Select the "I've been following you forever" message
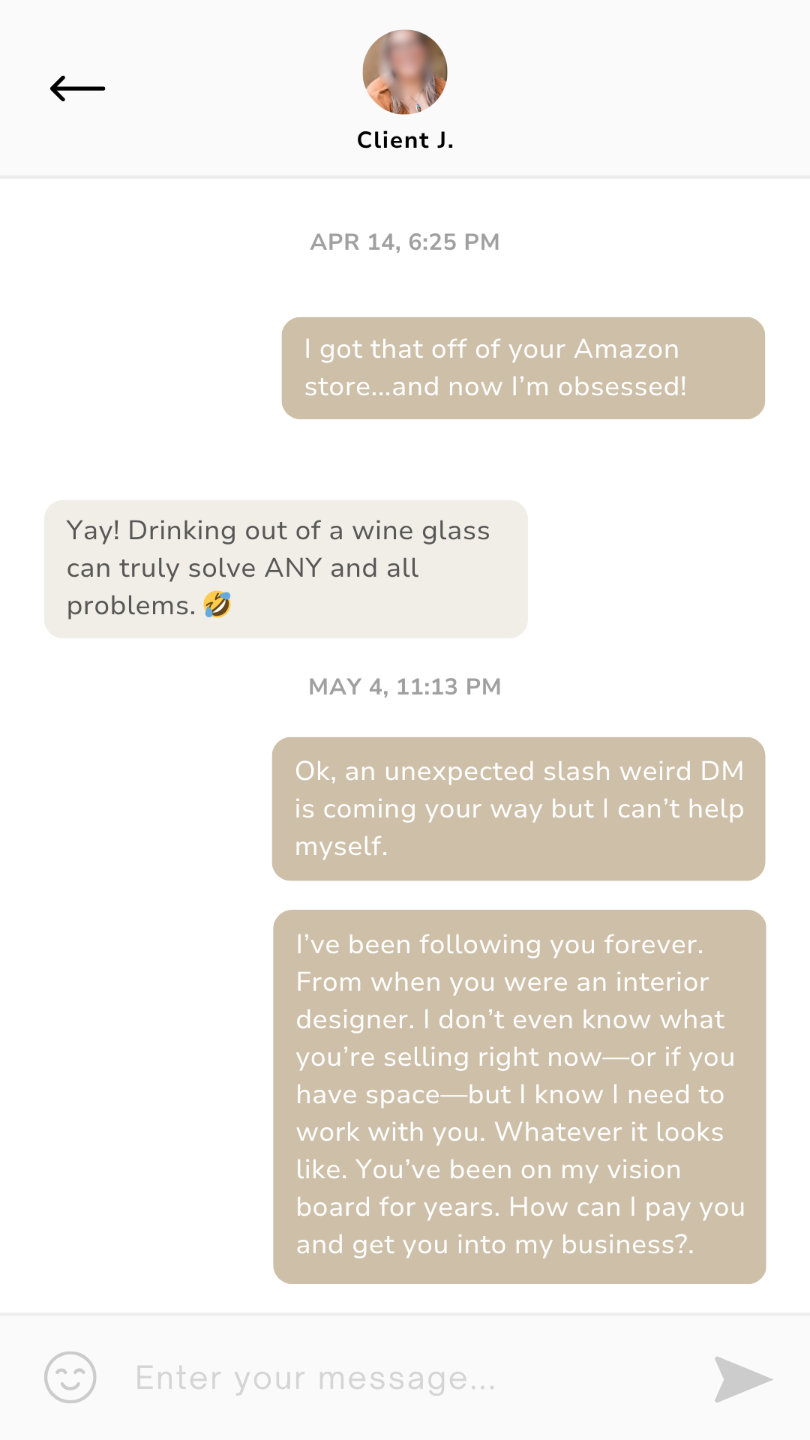 [x=519, y=1095]
